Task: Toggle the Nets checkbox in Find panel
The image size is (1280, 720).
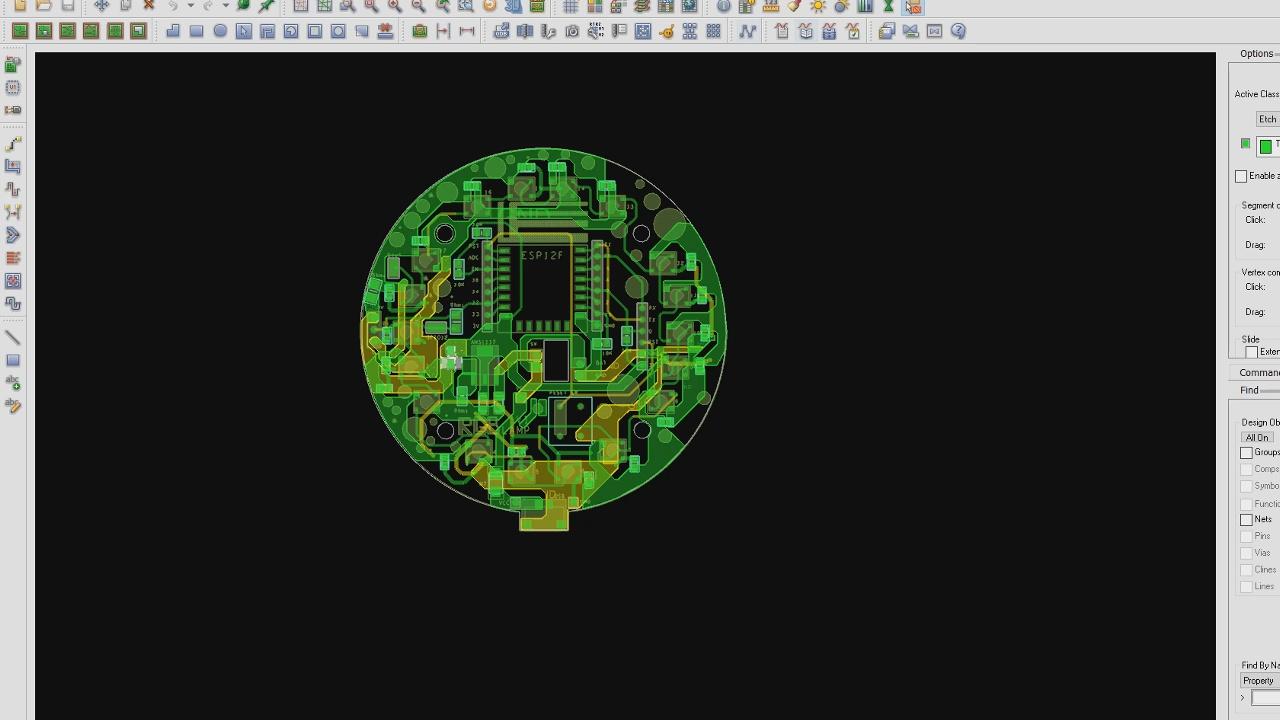Action: (1246, 520)
